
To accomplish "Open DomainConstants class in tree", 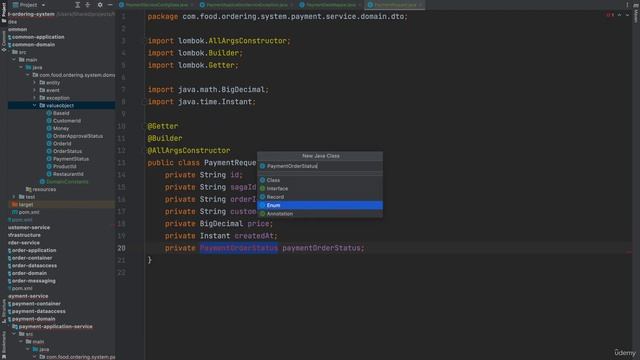I will click(x=67, y=182).
